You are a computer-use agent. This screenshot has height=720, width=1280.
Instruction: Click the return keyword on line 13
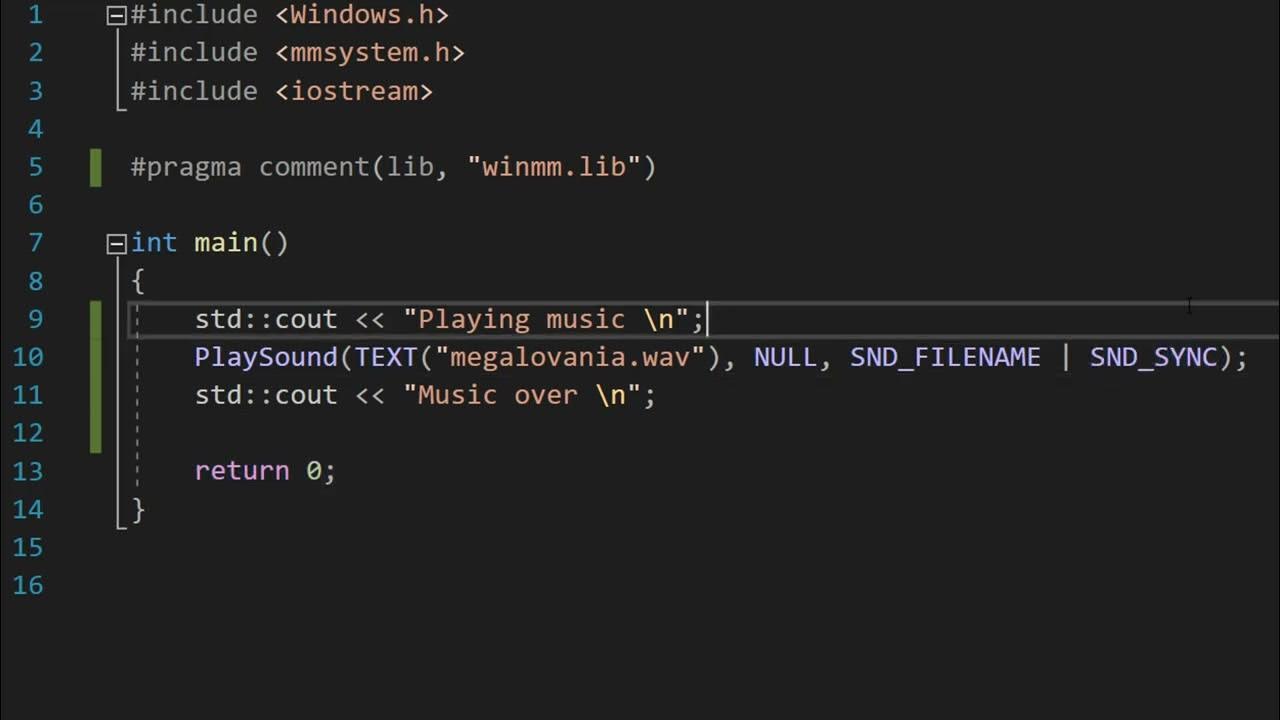point(242,471)
